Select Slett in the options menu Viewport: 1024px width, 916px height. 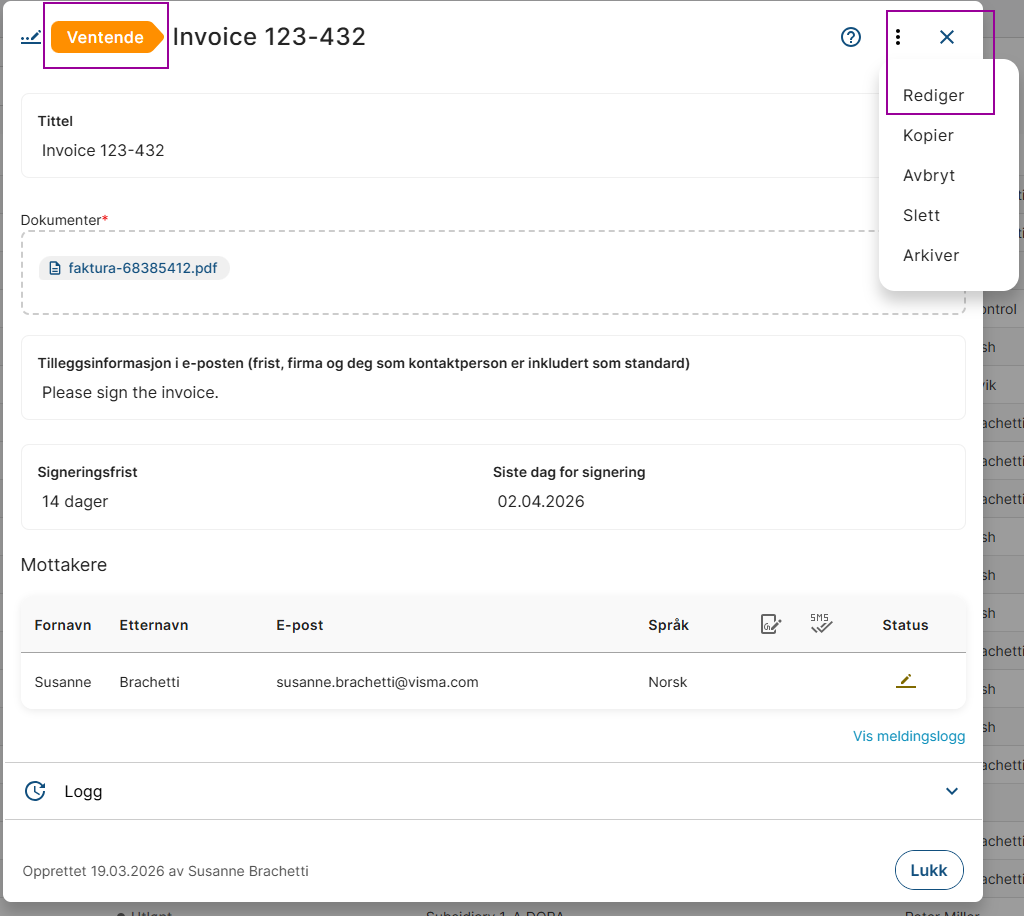click(x=921, y=216)
